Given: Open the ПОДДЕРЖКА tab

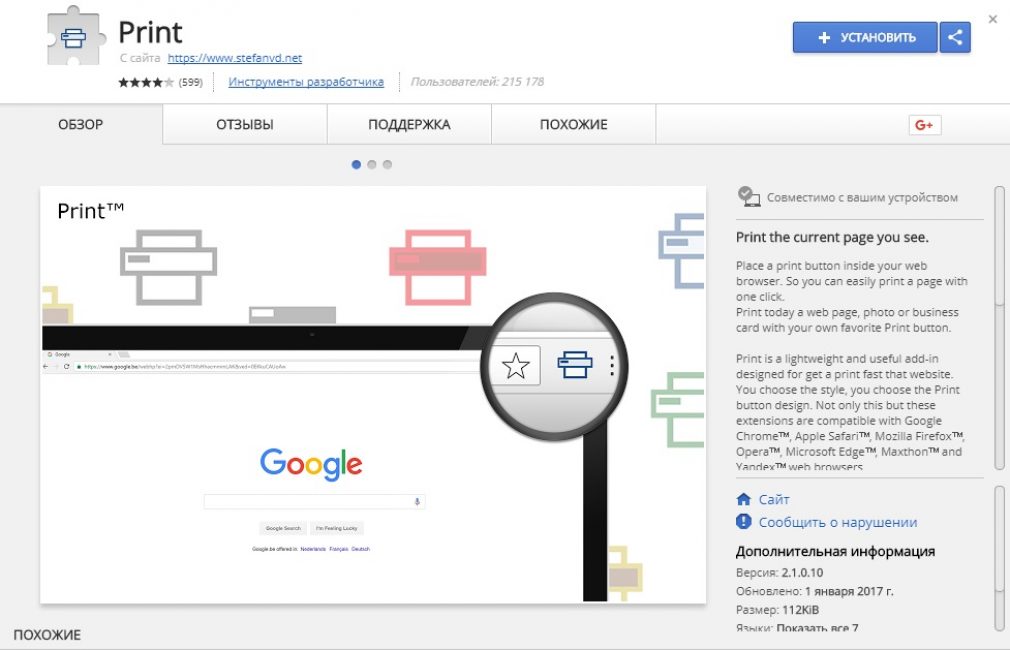Looking at the screenshot, I should click(x=409, y=124).
